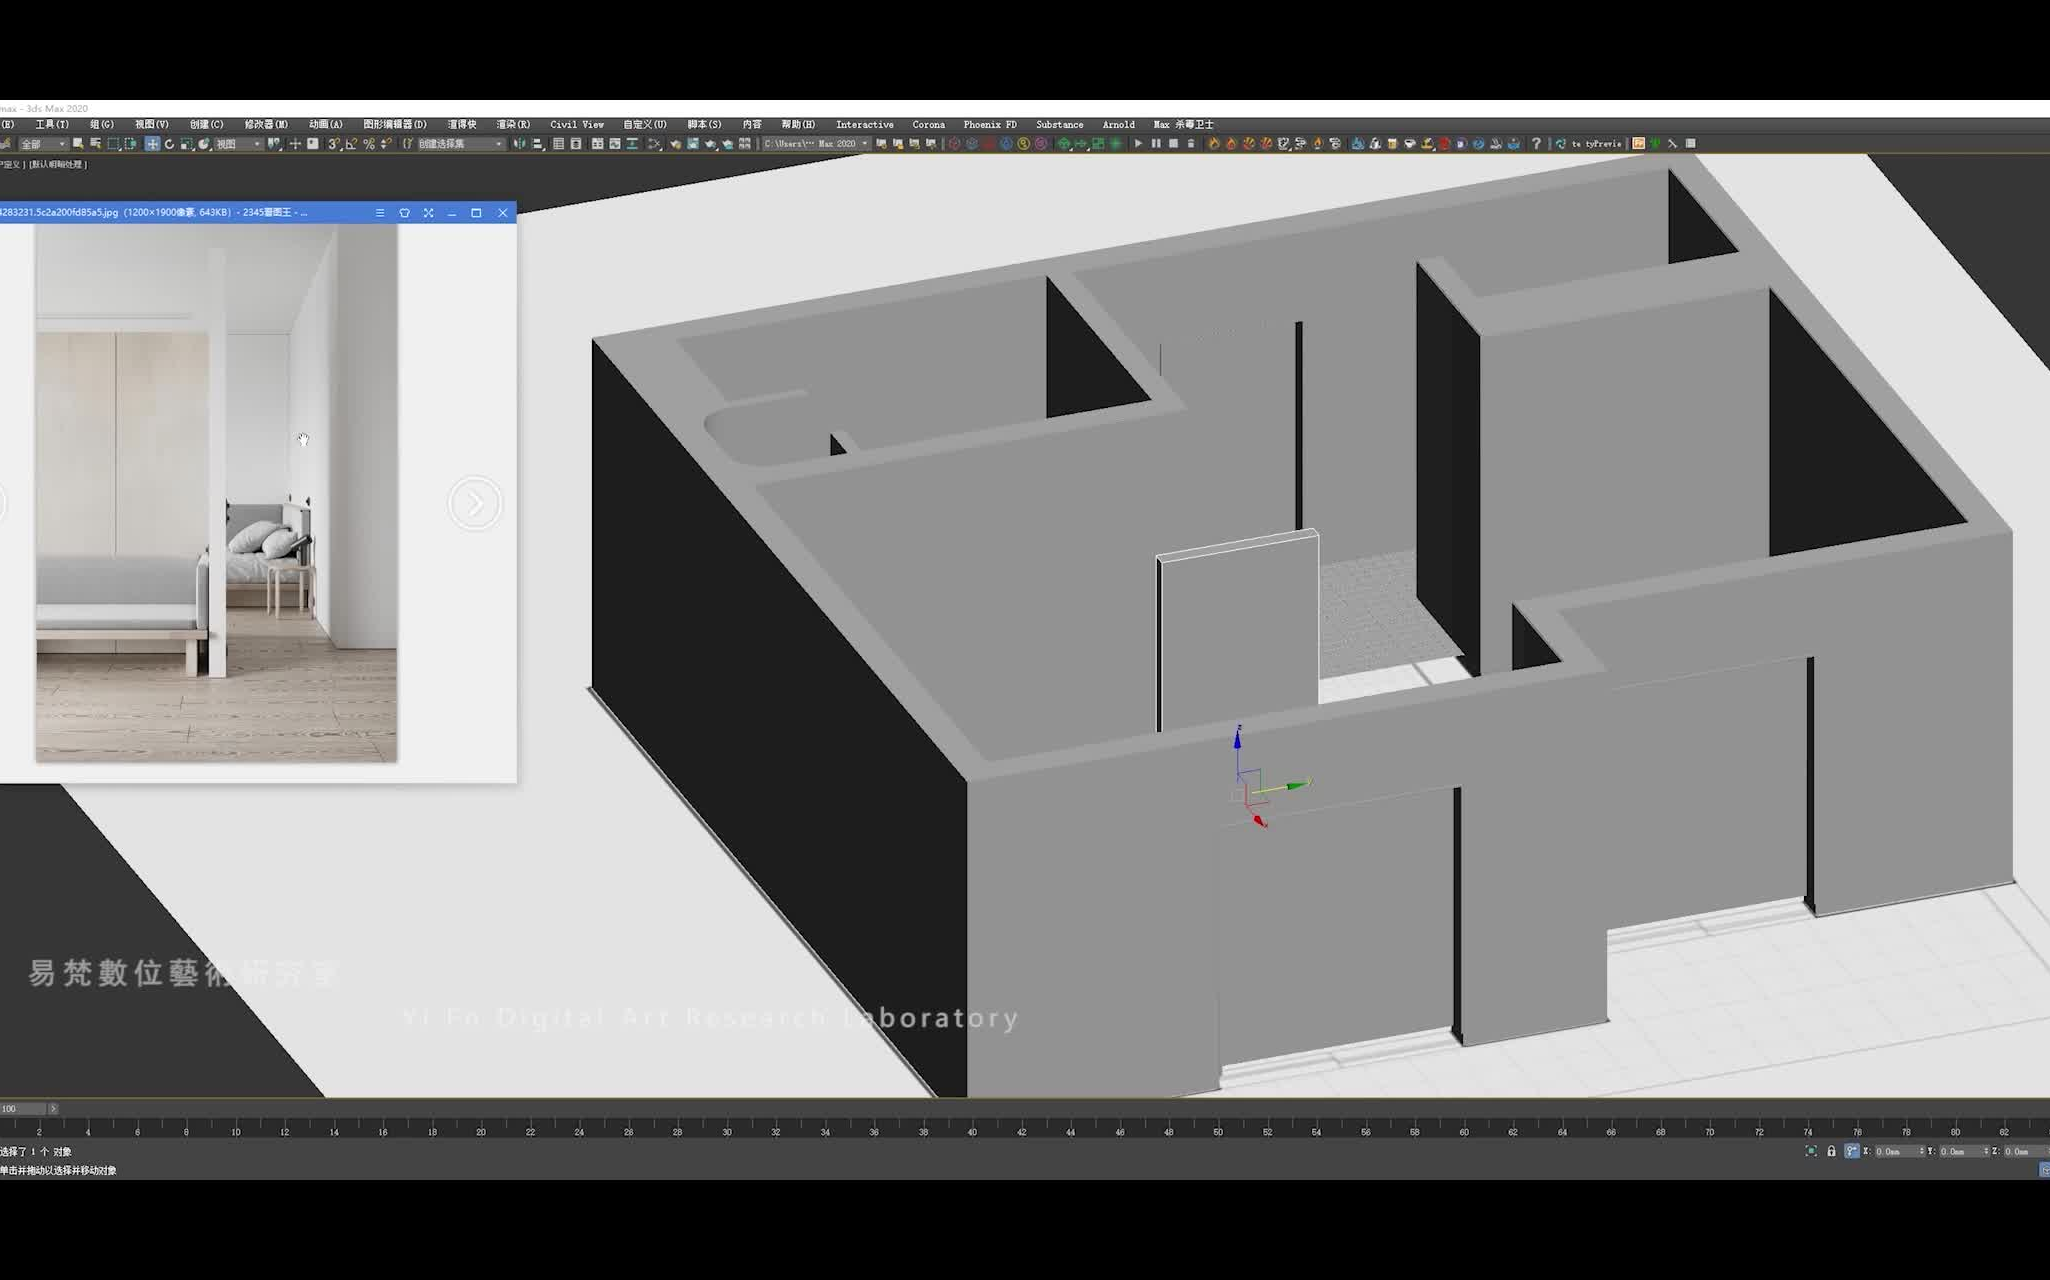Click the next image arrow in picture viewer

click(x=475, y=504)
